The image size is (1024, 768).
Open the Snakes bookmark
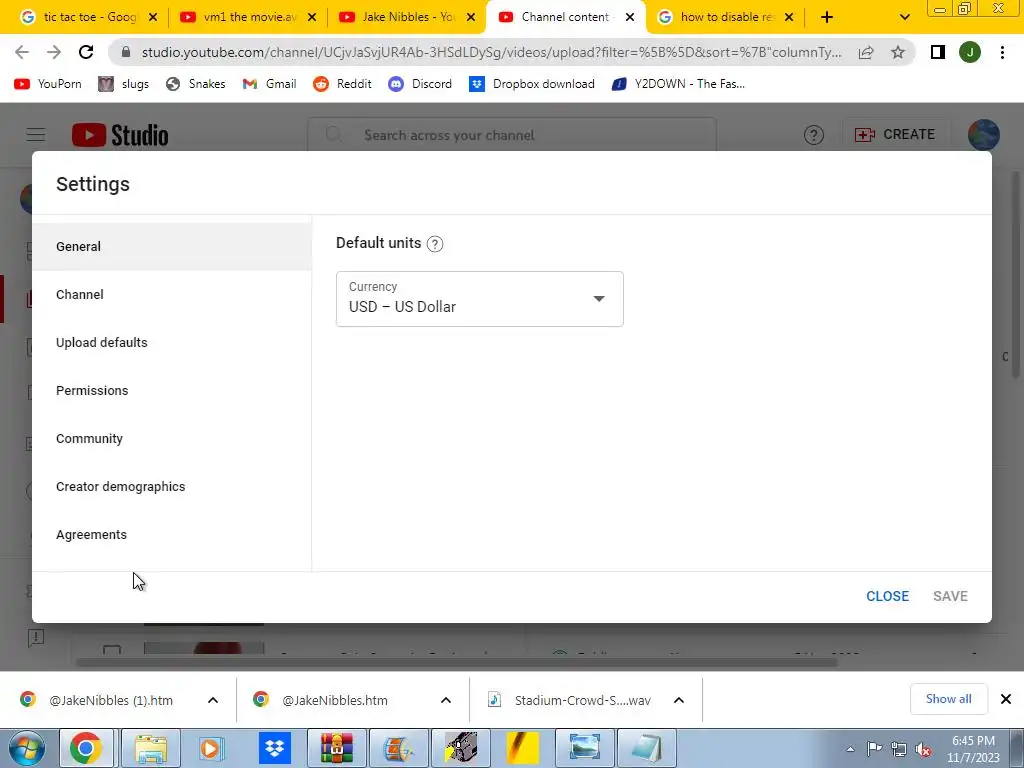click(196, 84)
